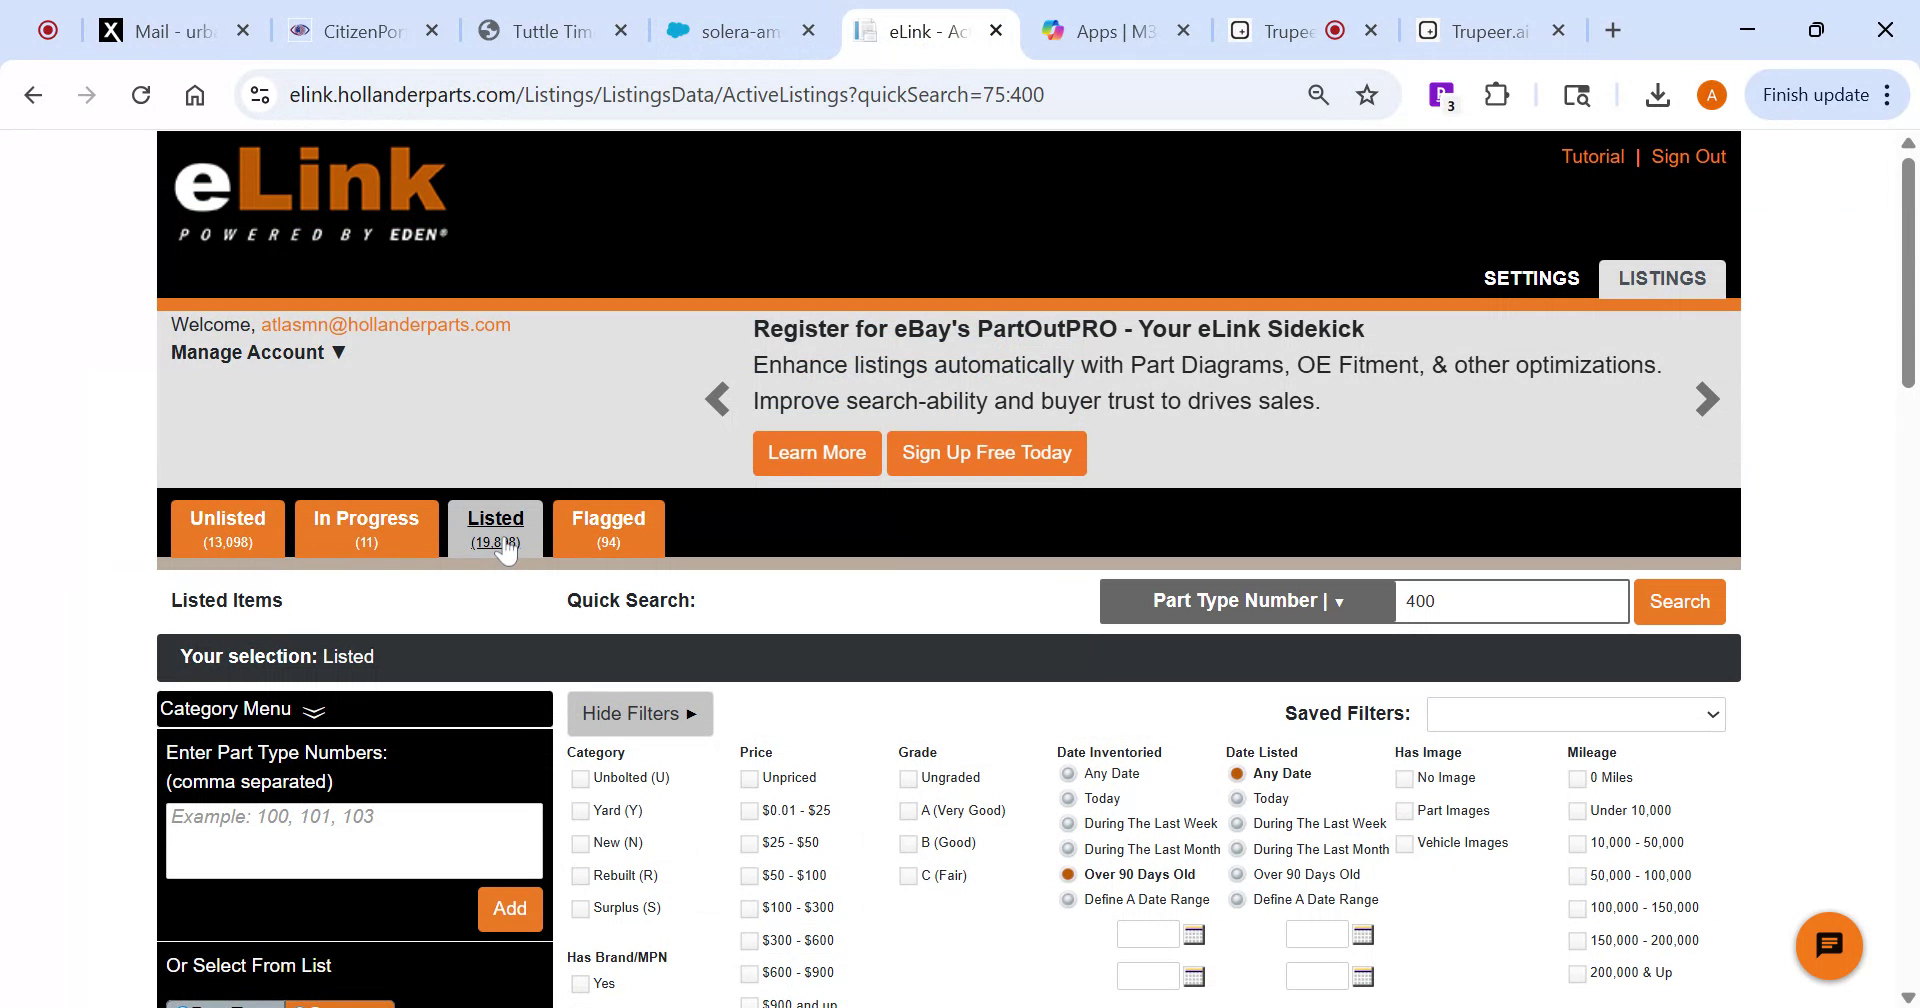Click the Sign Out link
Screen dimensions: 1920x1008
coord(1688,156)
